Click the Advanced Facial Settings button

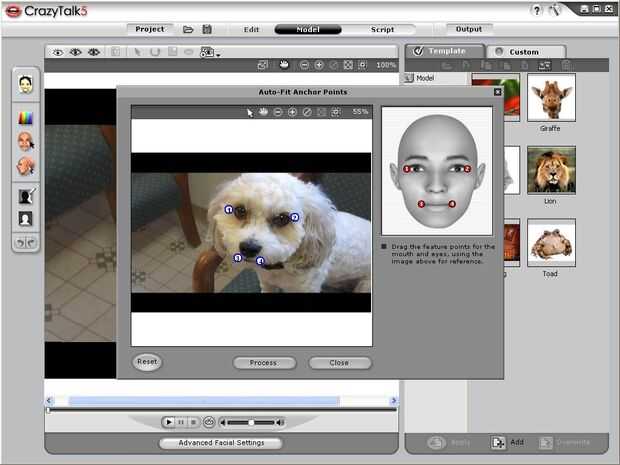(221, 442)
